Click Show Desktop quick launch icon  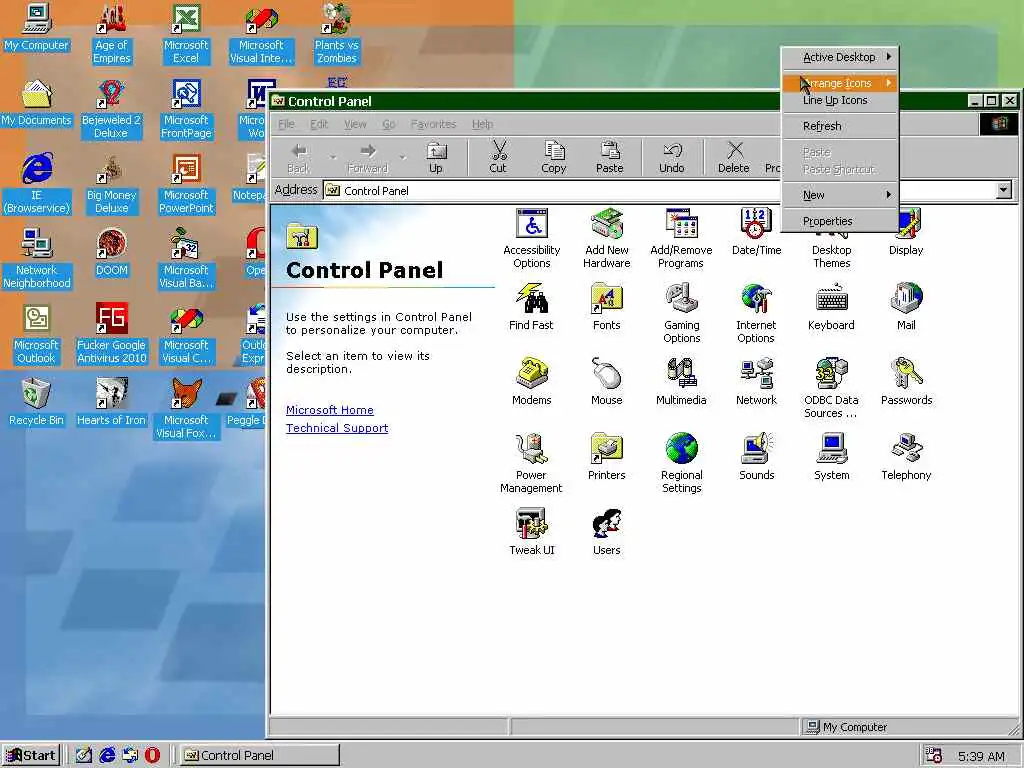point(83,755)
